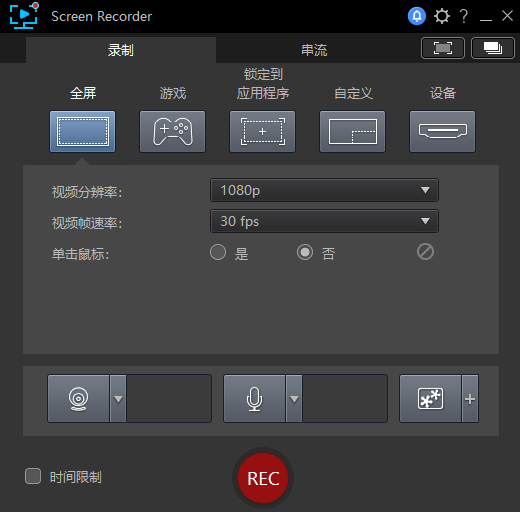Click the 视频帧速率 label text
520x512 pixels.
(87, 223)
